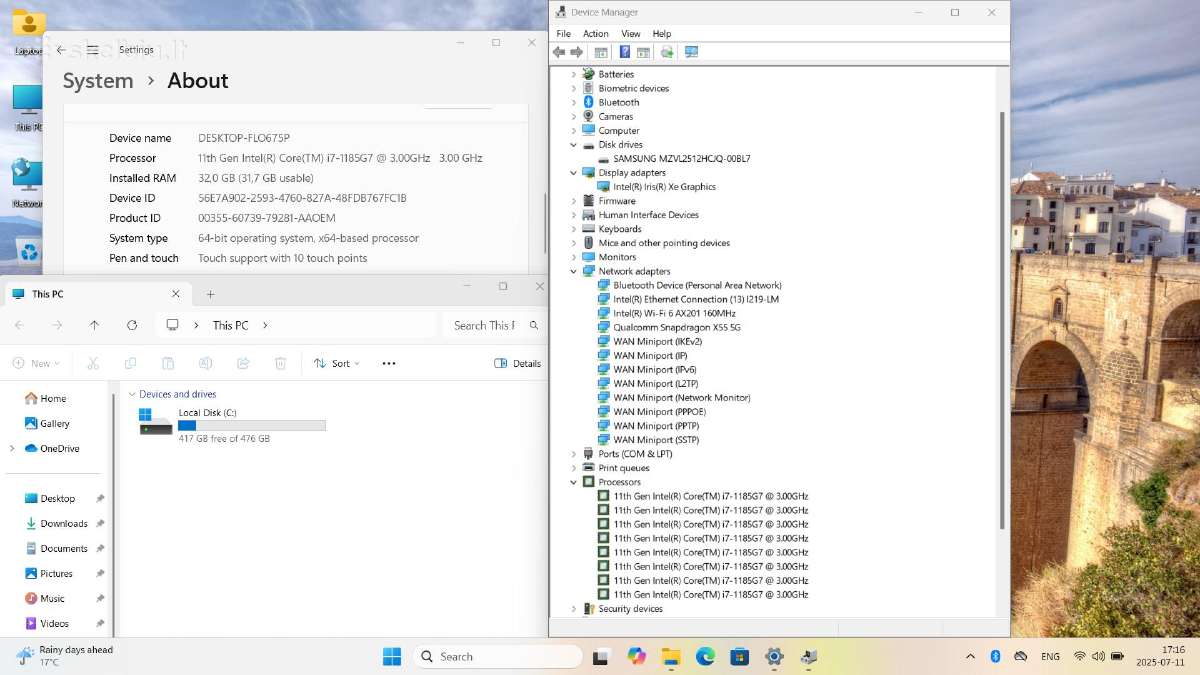The height and width of the screenshot is (675, 1200).
Task: Click Bluetooth icon in the system tray
Action: [x=995, y=656]
